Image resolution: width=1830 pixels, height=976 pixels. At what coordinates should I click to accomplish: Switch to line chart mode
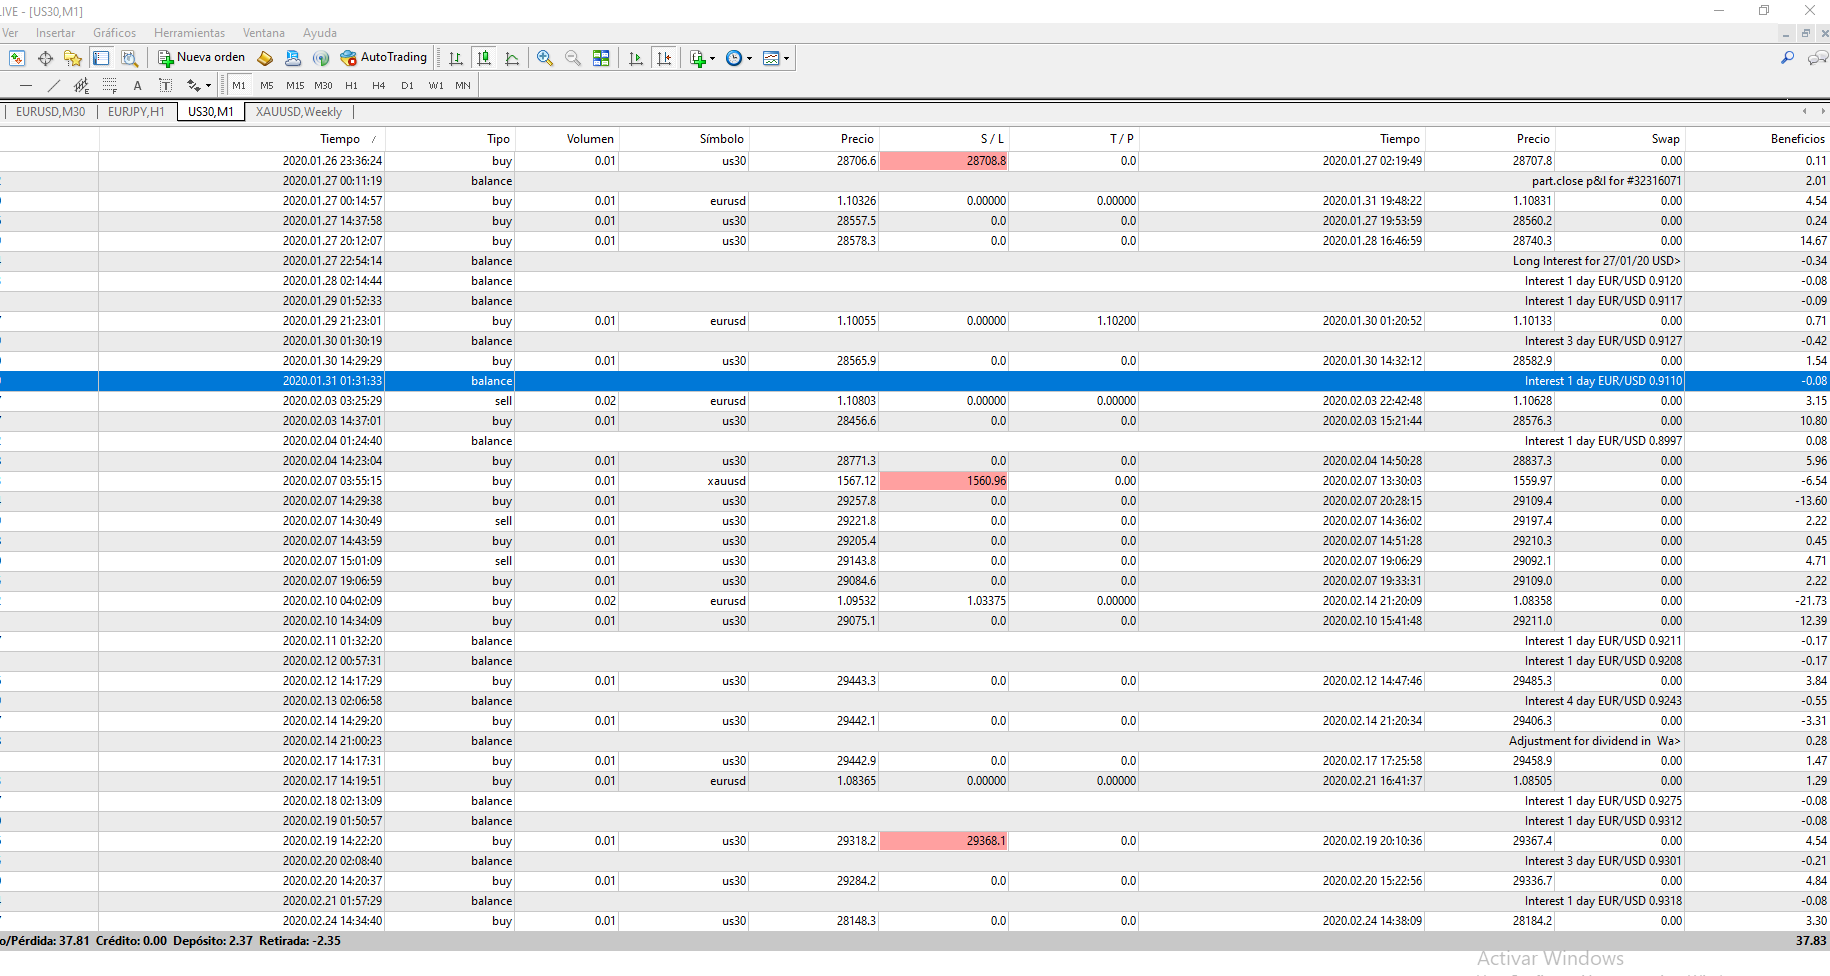(x=512, y=58)
